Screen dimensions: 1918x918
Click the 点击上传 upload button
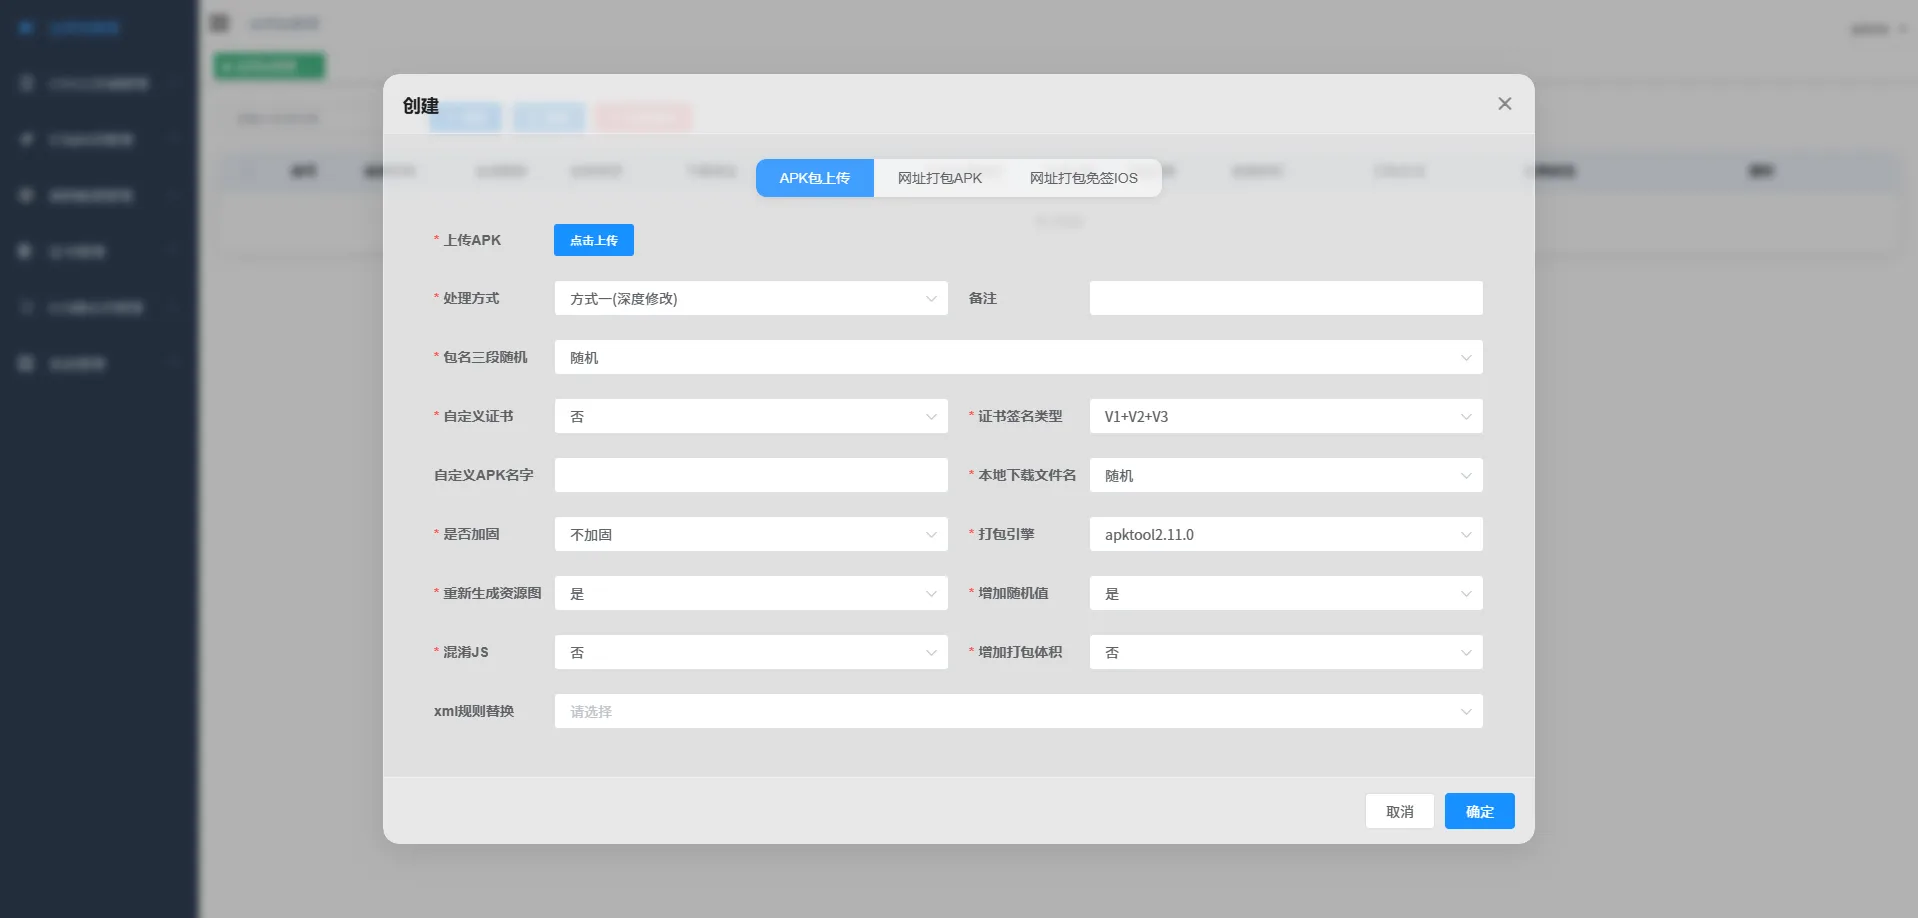[x=593, y=240]
